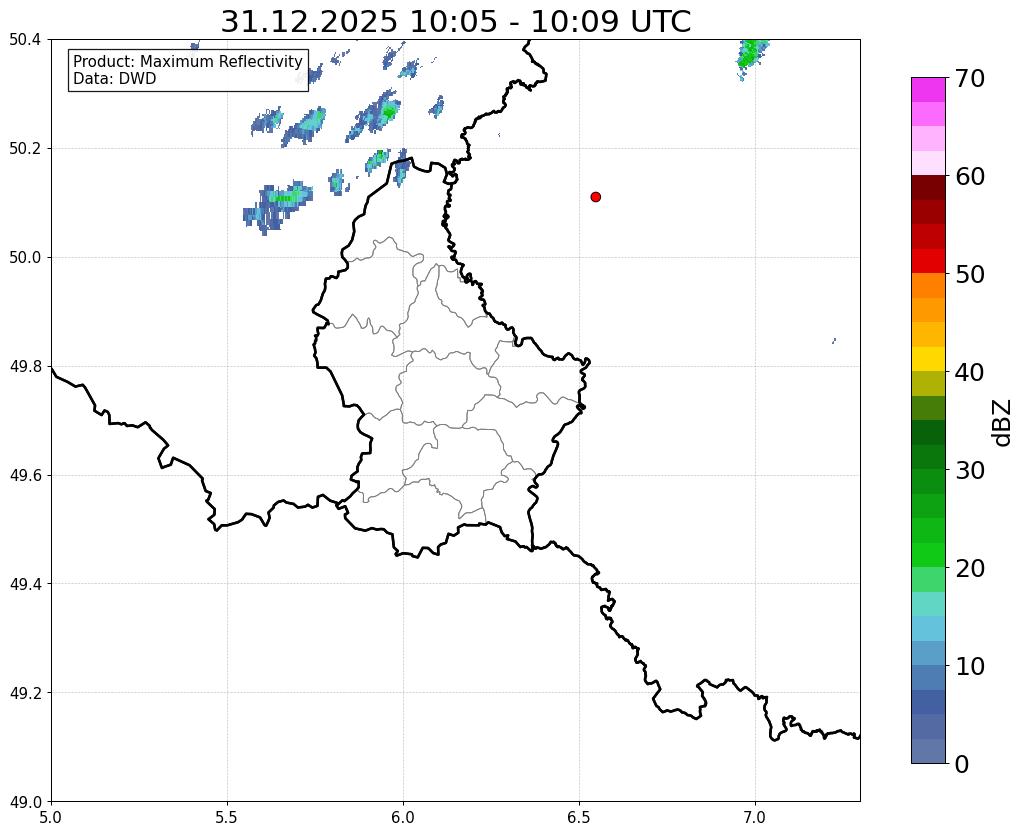Click the longitude axis label "7.0"
Screen dimensions: 1023x834
[x=756, y=817]
